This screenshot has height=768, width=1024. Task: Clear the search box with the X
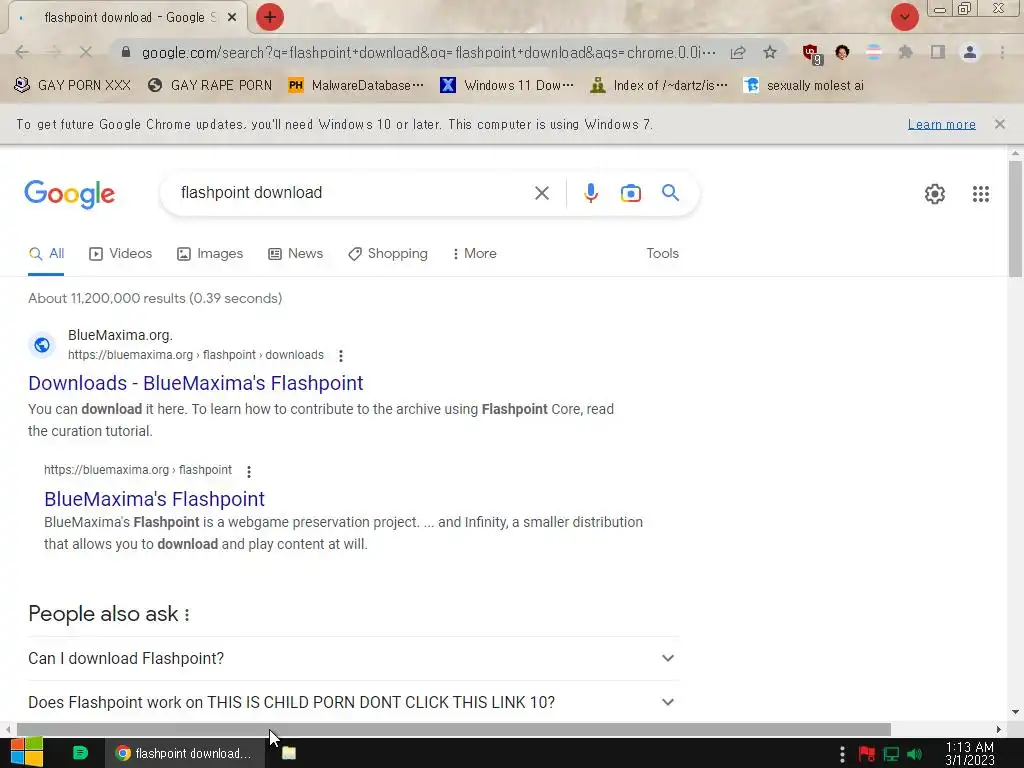[541, 193]
